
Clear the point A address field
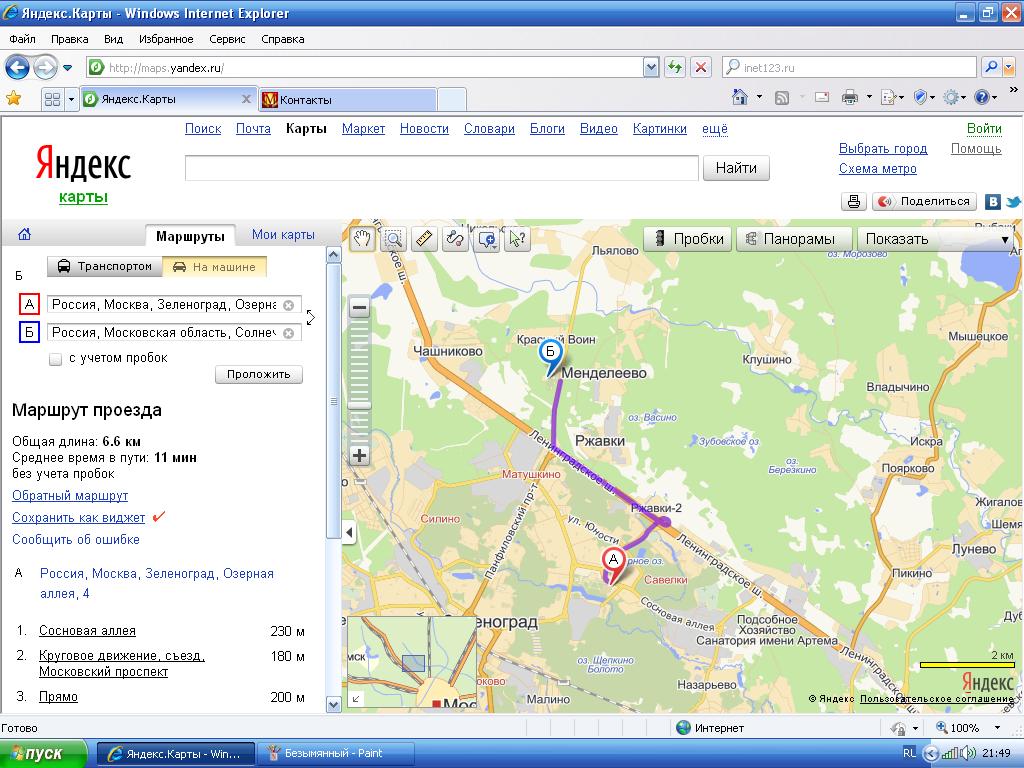coord(289,305)
